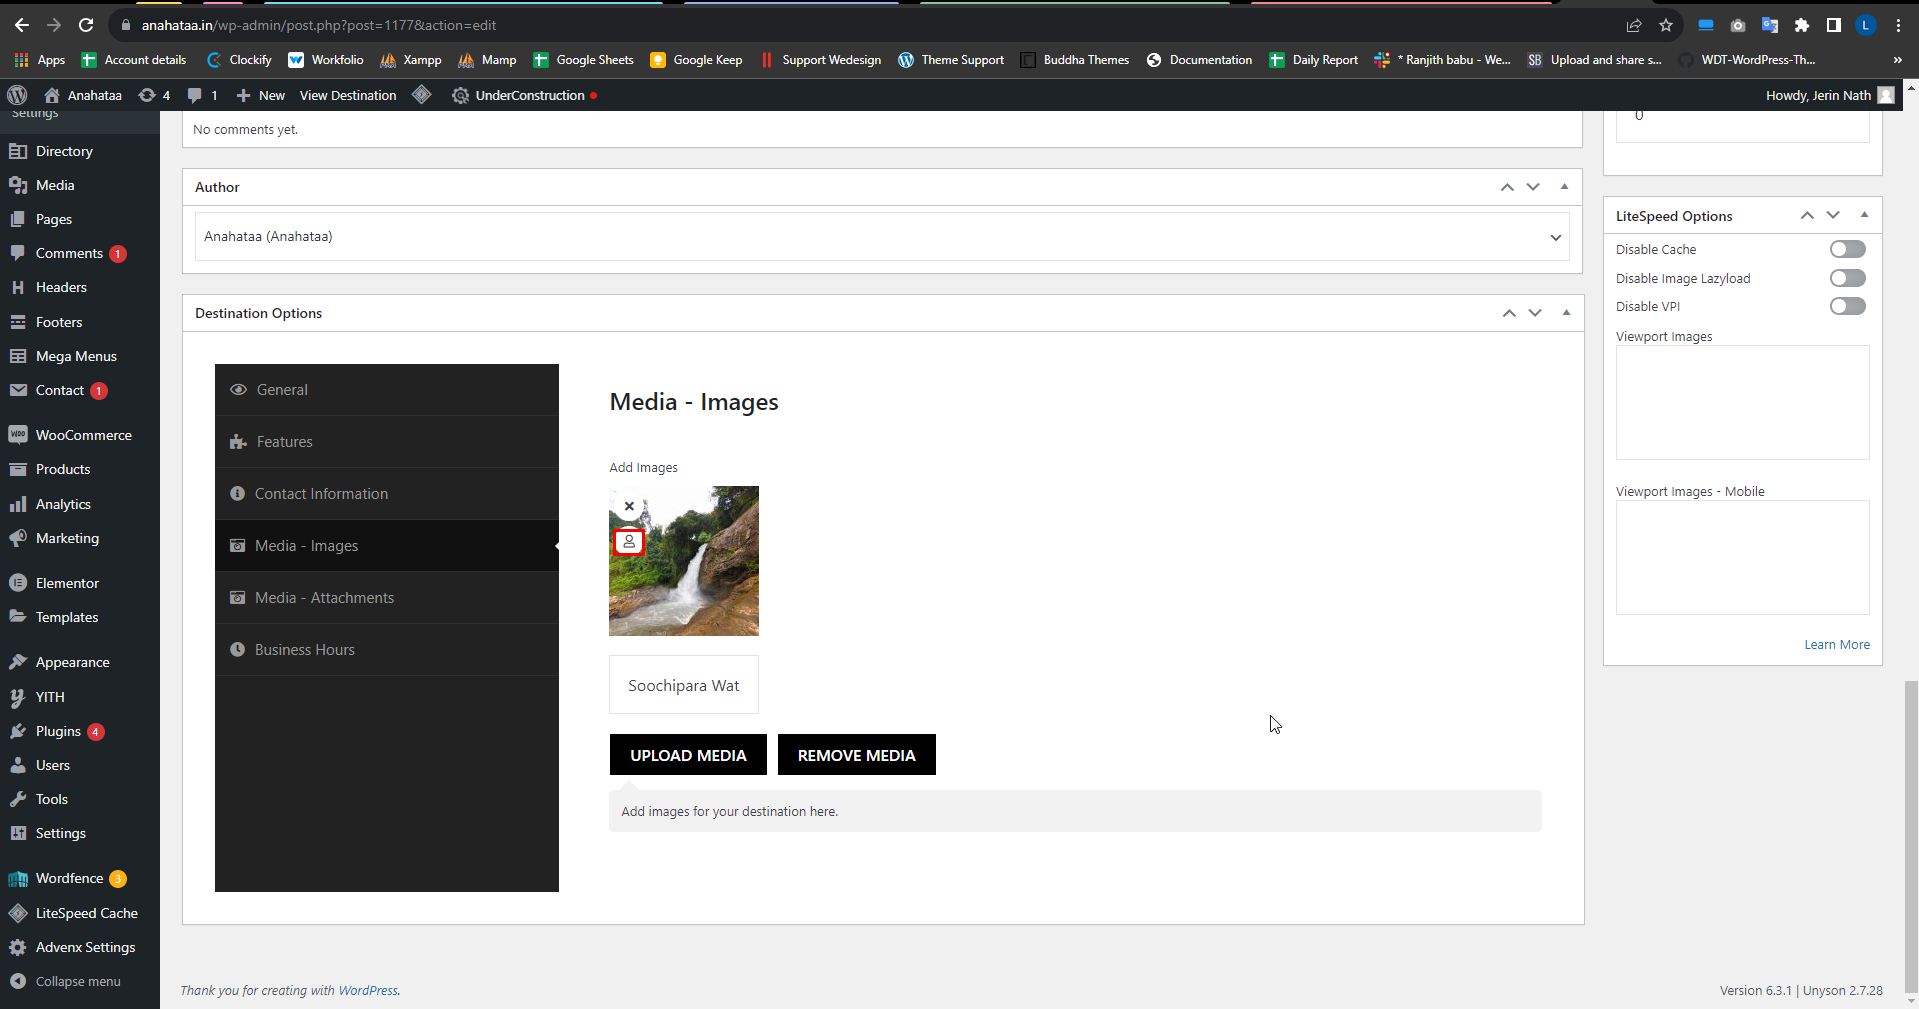Switch to Contact Information tab
This screenshot has height=1009, width=1919.
tap(387, 494)
